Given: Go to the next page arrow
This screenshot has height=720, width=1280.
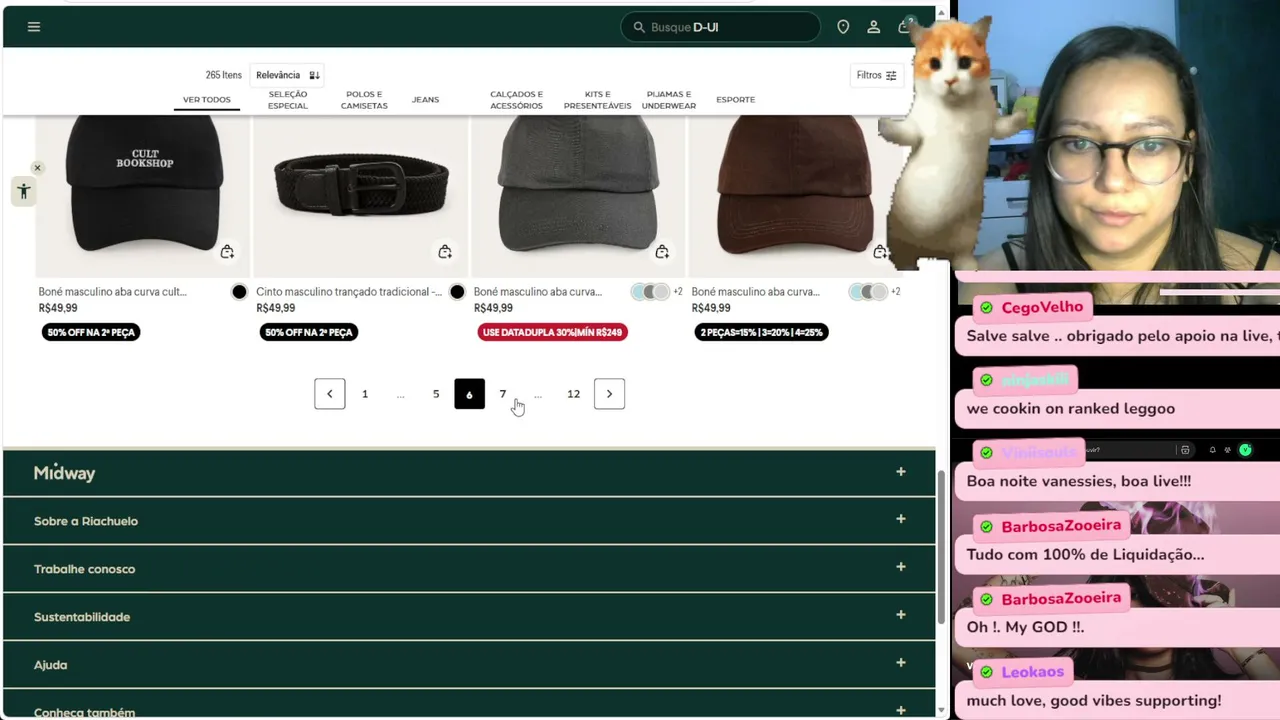Looking at the screenshot, I should (609, 394).
